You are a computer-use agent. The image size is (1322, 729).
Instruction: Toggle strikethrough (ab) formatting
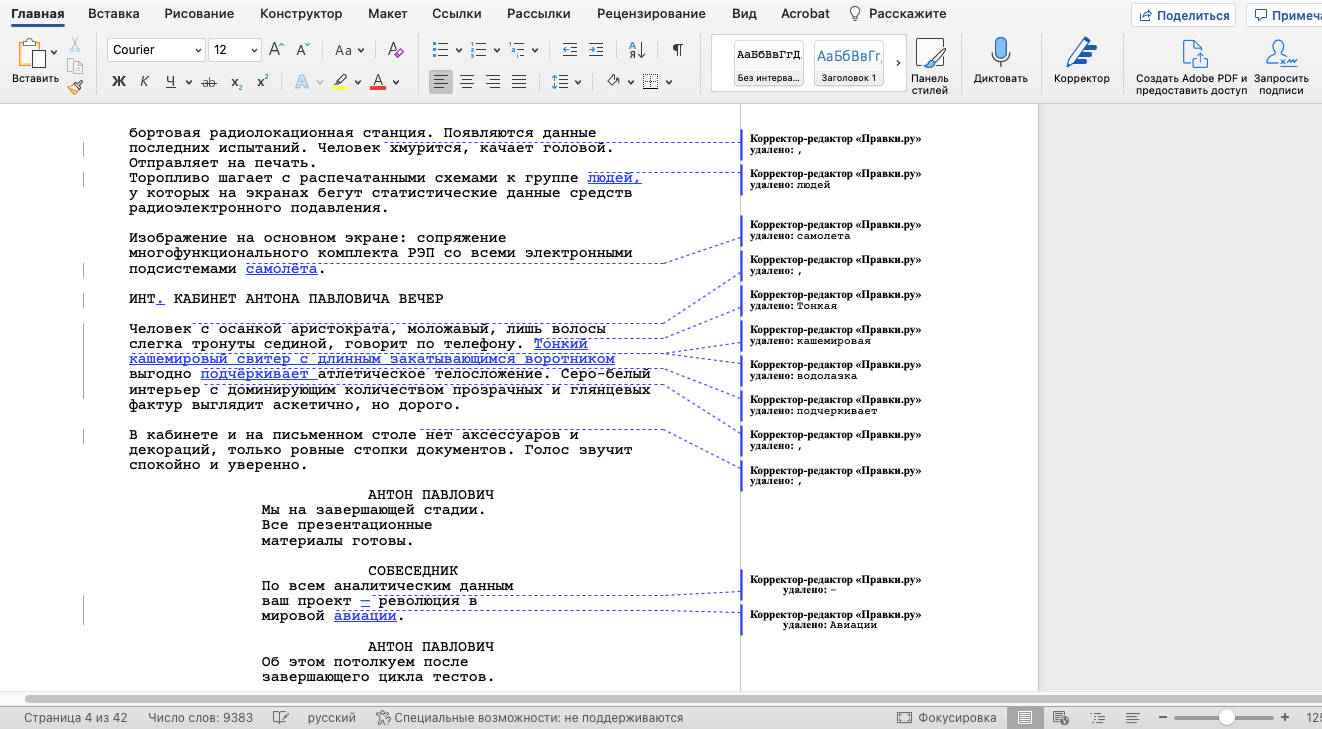pos(209,82)
